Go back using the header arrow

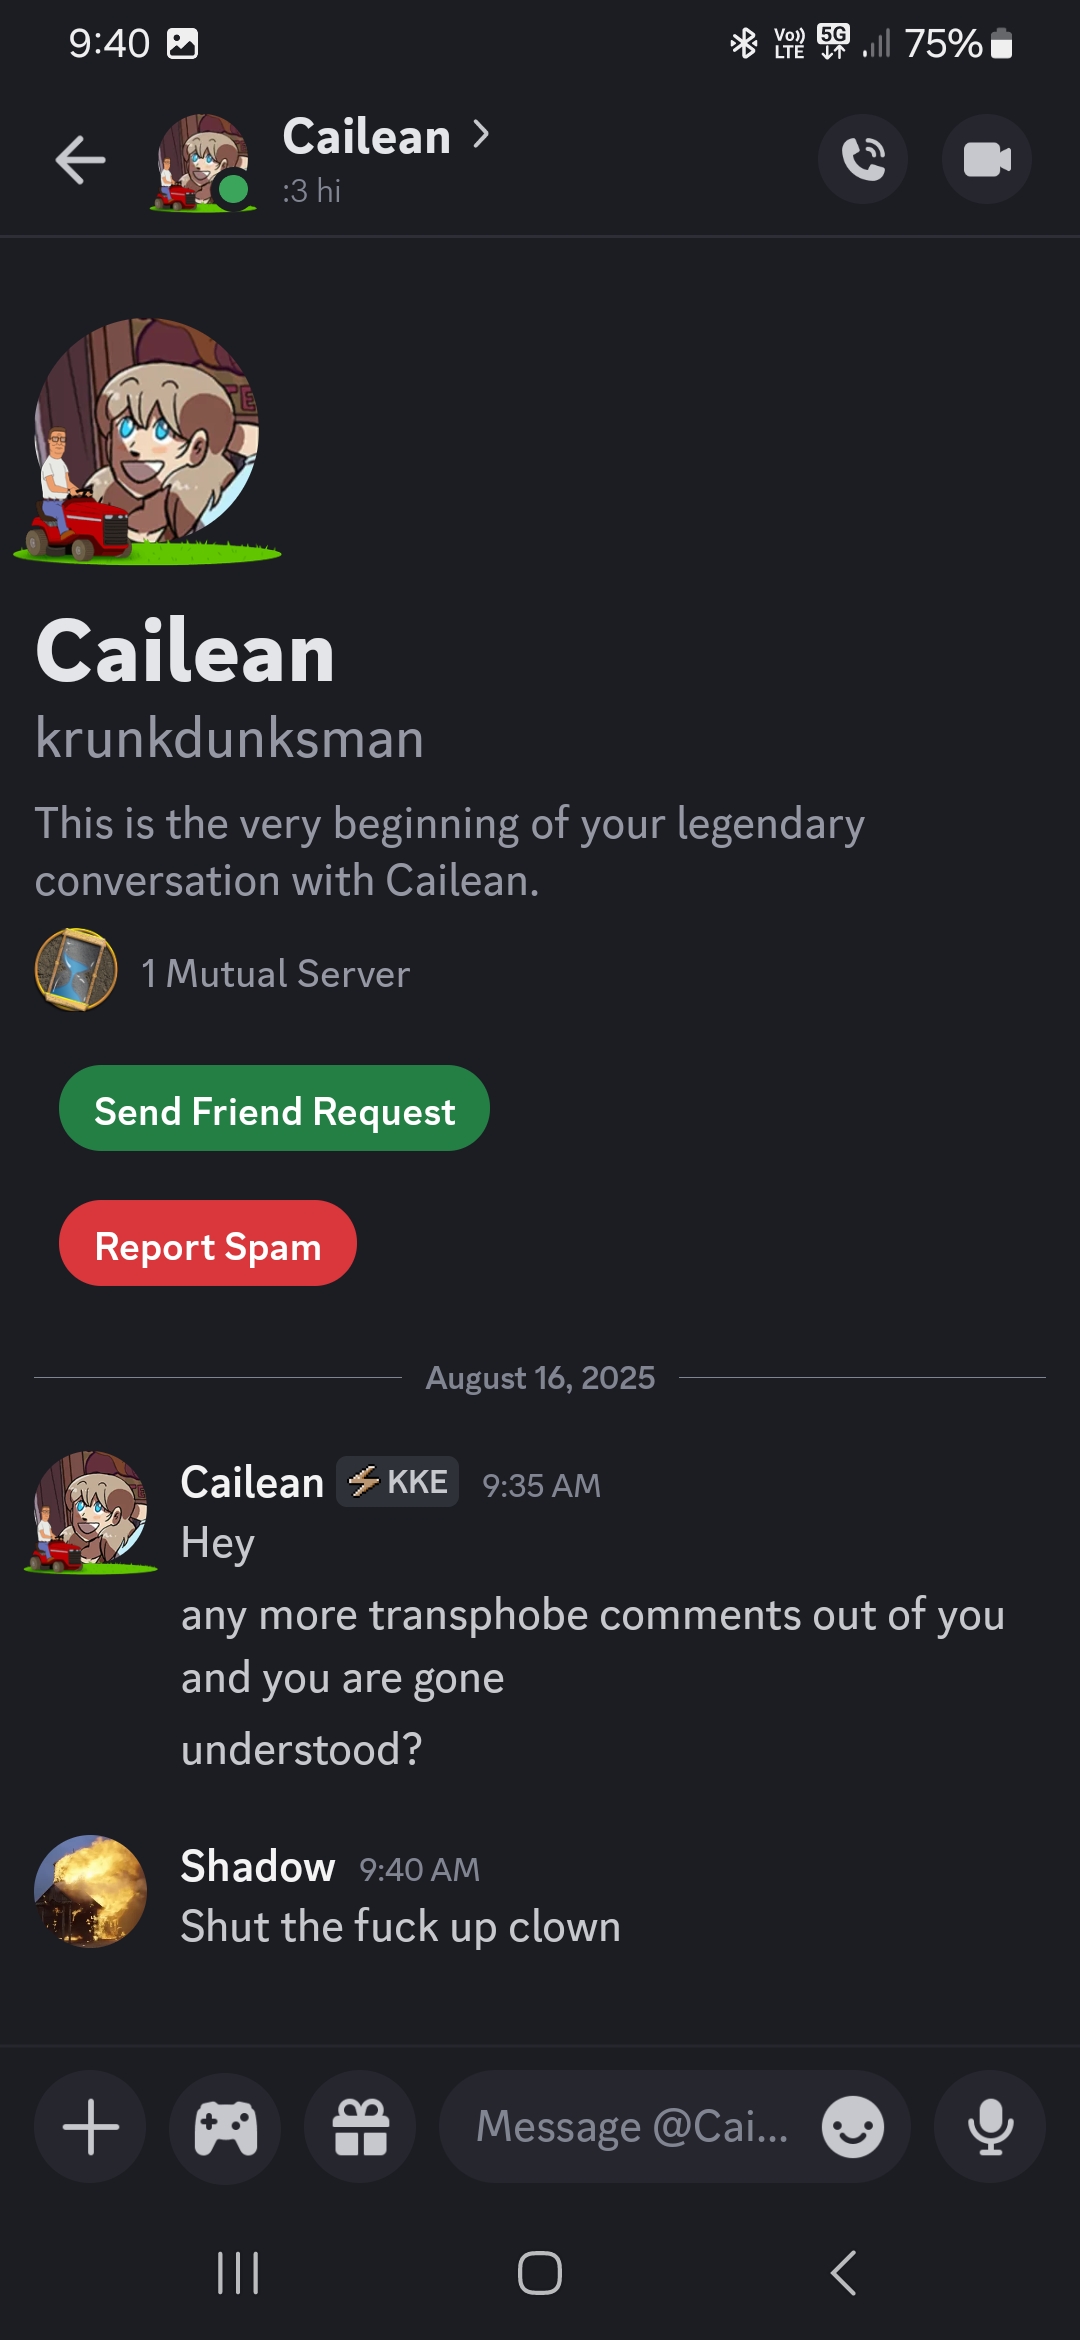(80, 160)
